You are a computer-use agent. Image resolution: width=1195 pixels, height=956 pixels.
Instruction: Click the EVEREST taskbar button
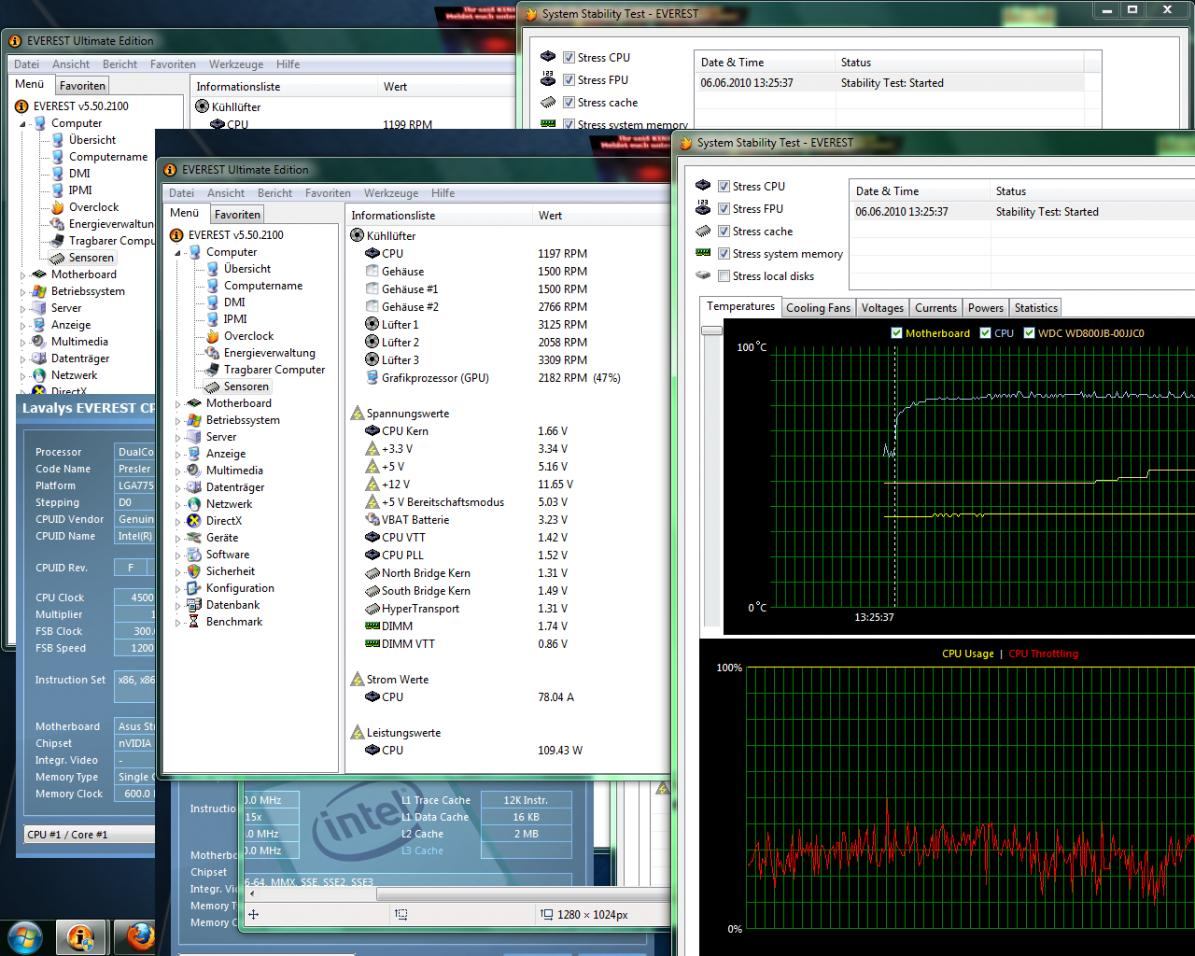pos(80,936)
